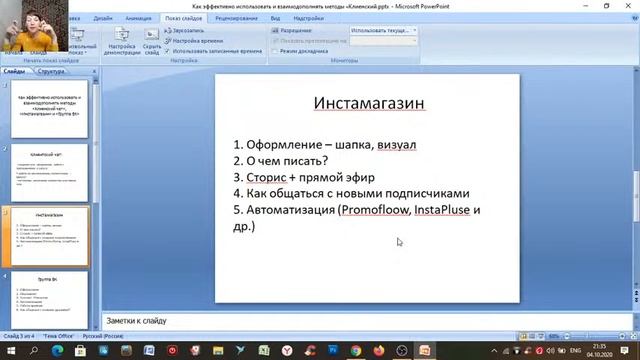The height and width of the screenshot is (360, 640).
Task: Switch to the Дизайн ribbon tab
Action: 102,18
